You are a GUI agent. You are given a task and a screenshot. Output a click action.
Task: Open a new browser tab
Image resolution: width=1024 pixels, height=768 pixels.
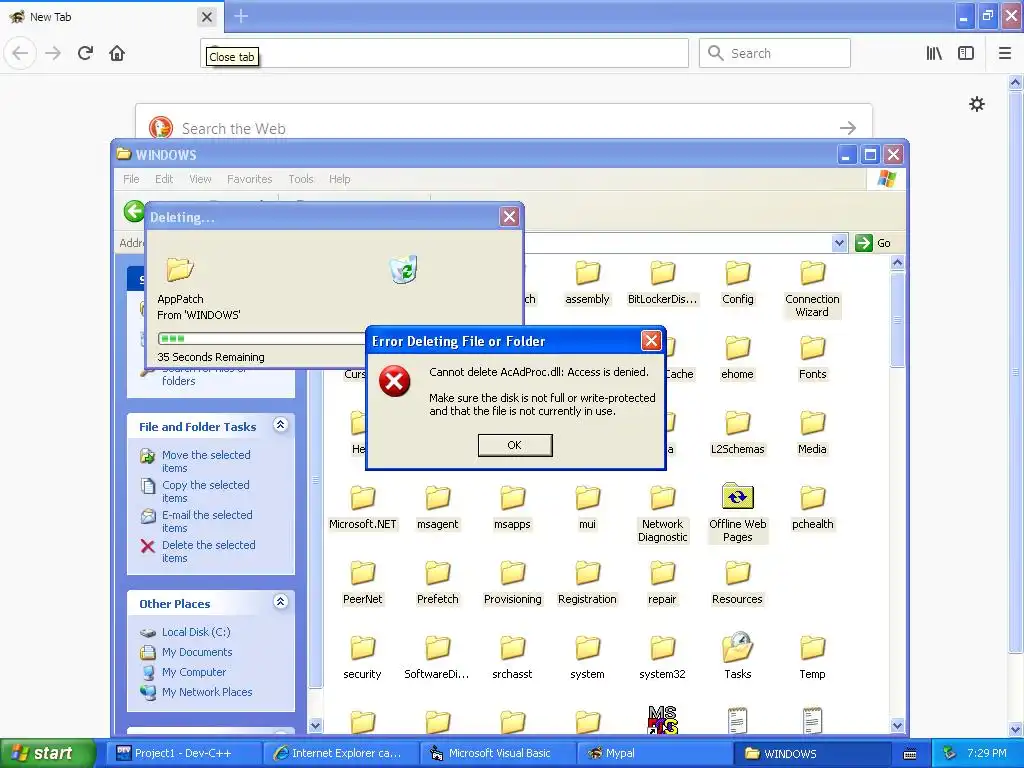coord(241,16)
